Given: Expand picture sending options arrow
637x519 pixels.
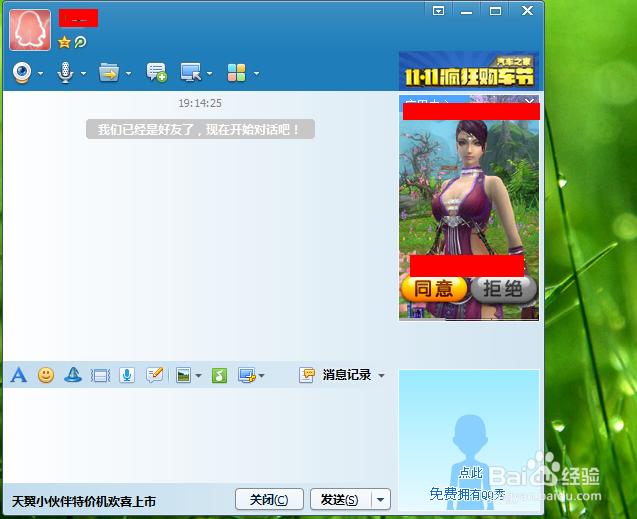Looking at the screenshot, I should point(198,376).
